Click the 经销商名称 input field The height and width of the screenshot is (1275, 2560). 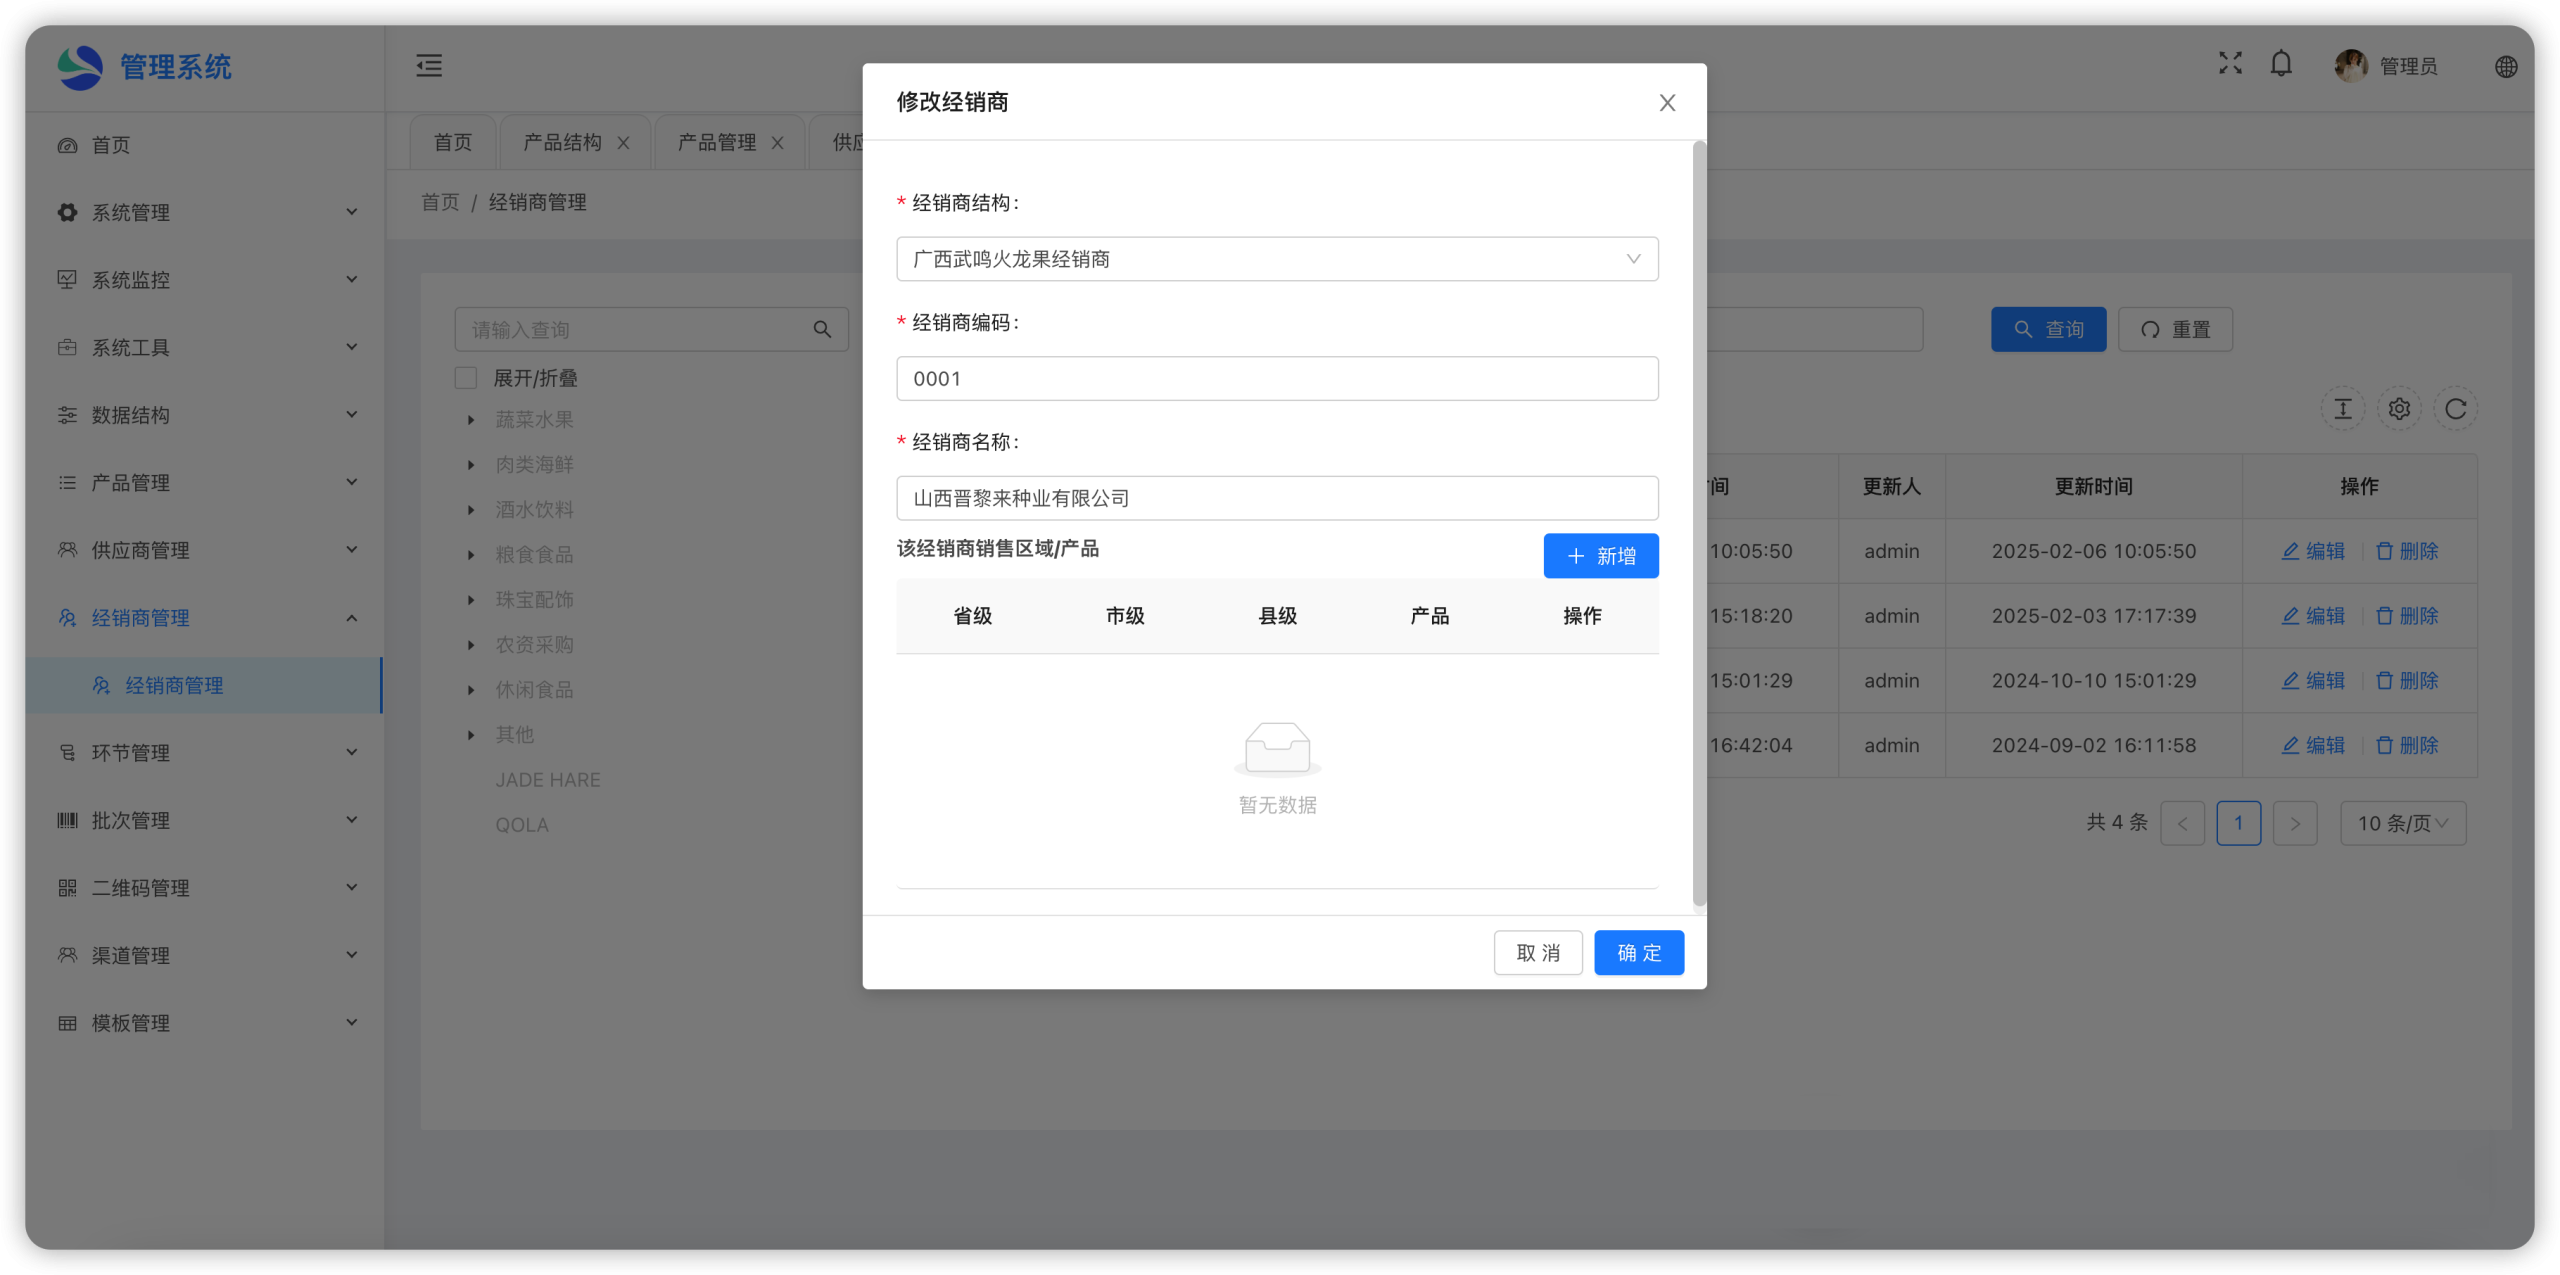pos(1277,498)
